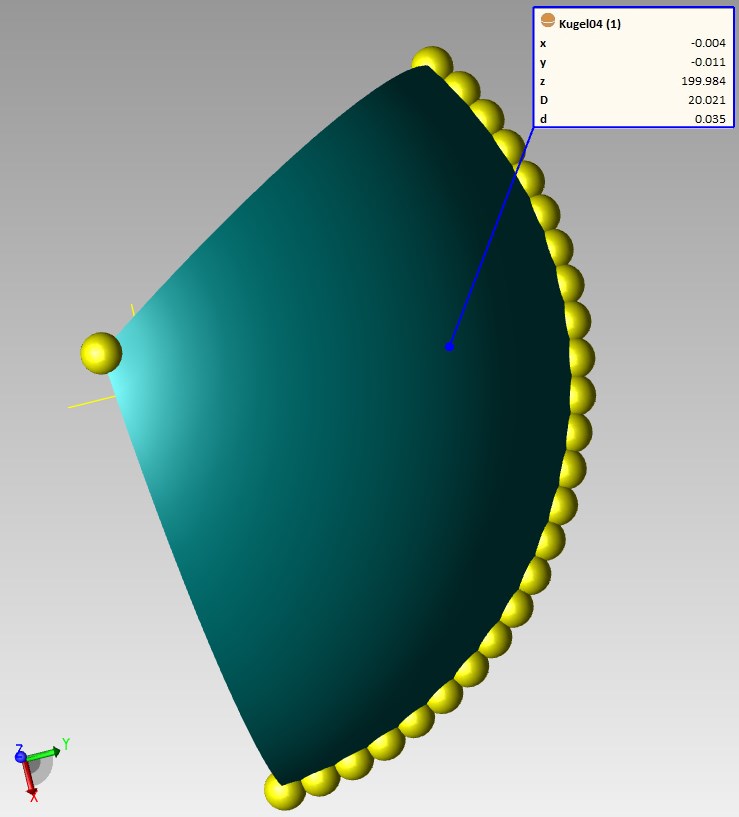Click the blue anchor point on the surface
The image size is (739, 817).
[x=450, y=347]
